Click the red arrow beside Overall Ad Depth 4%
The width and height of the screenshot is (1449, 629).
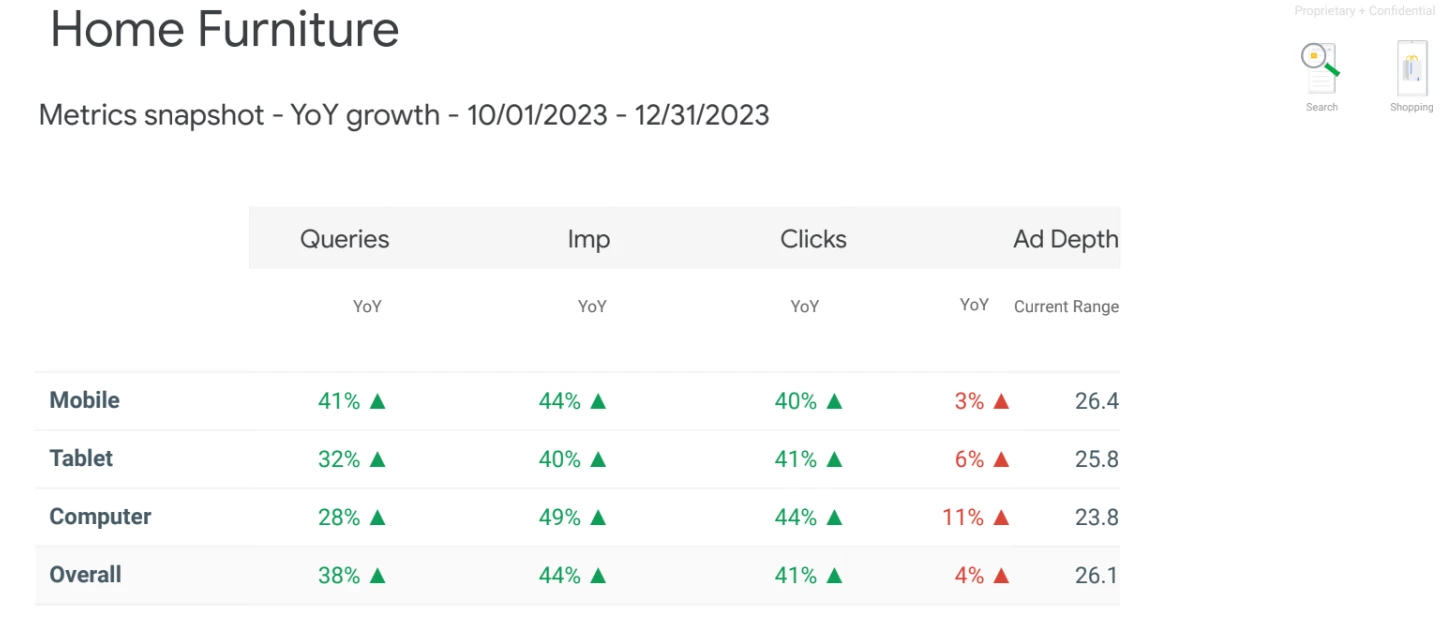coord(1001,575)
